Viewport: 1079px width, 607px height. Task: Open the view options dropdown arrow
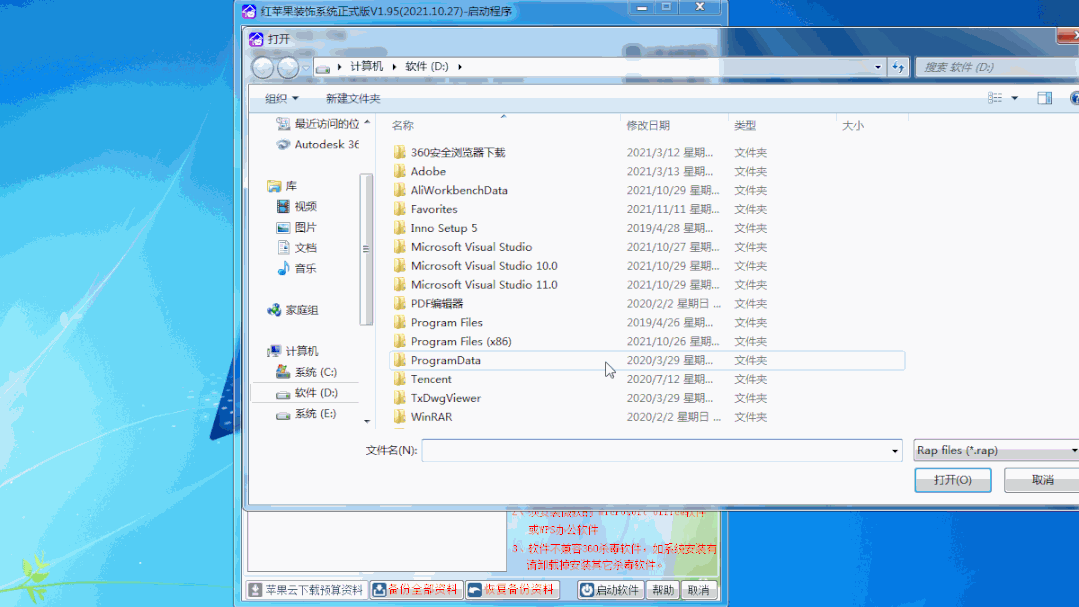[x=1014, y=98]
